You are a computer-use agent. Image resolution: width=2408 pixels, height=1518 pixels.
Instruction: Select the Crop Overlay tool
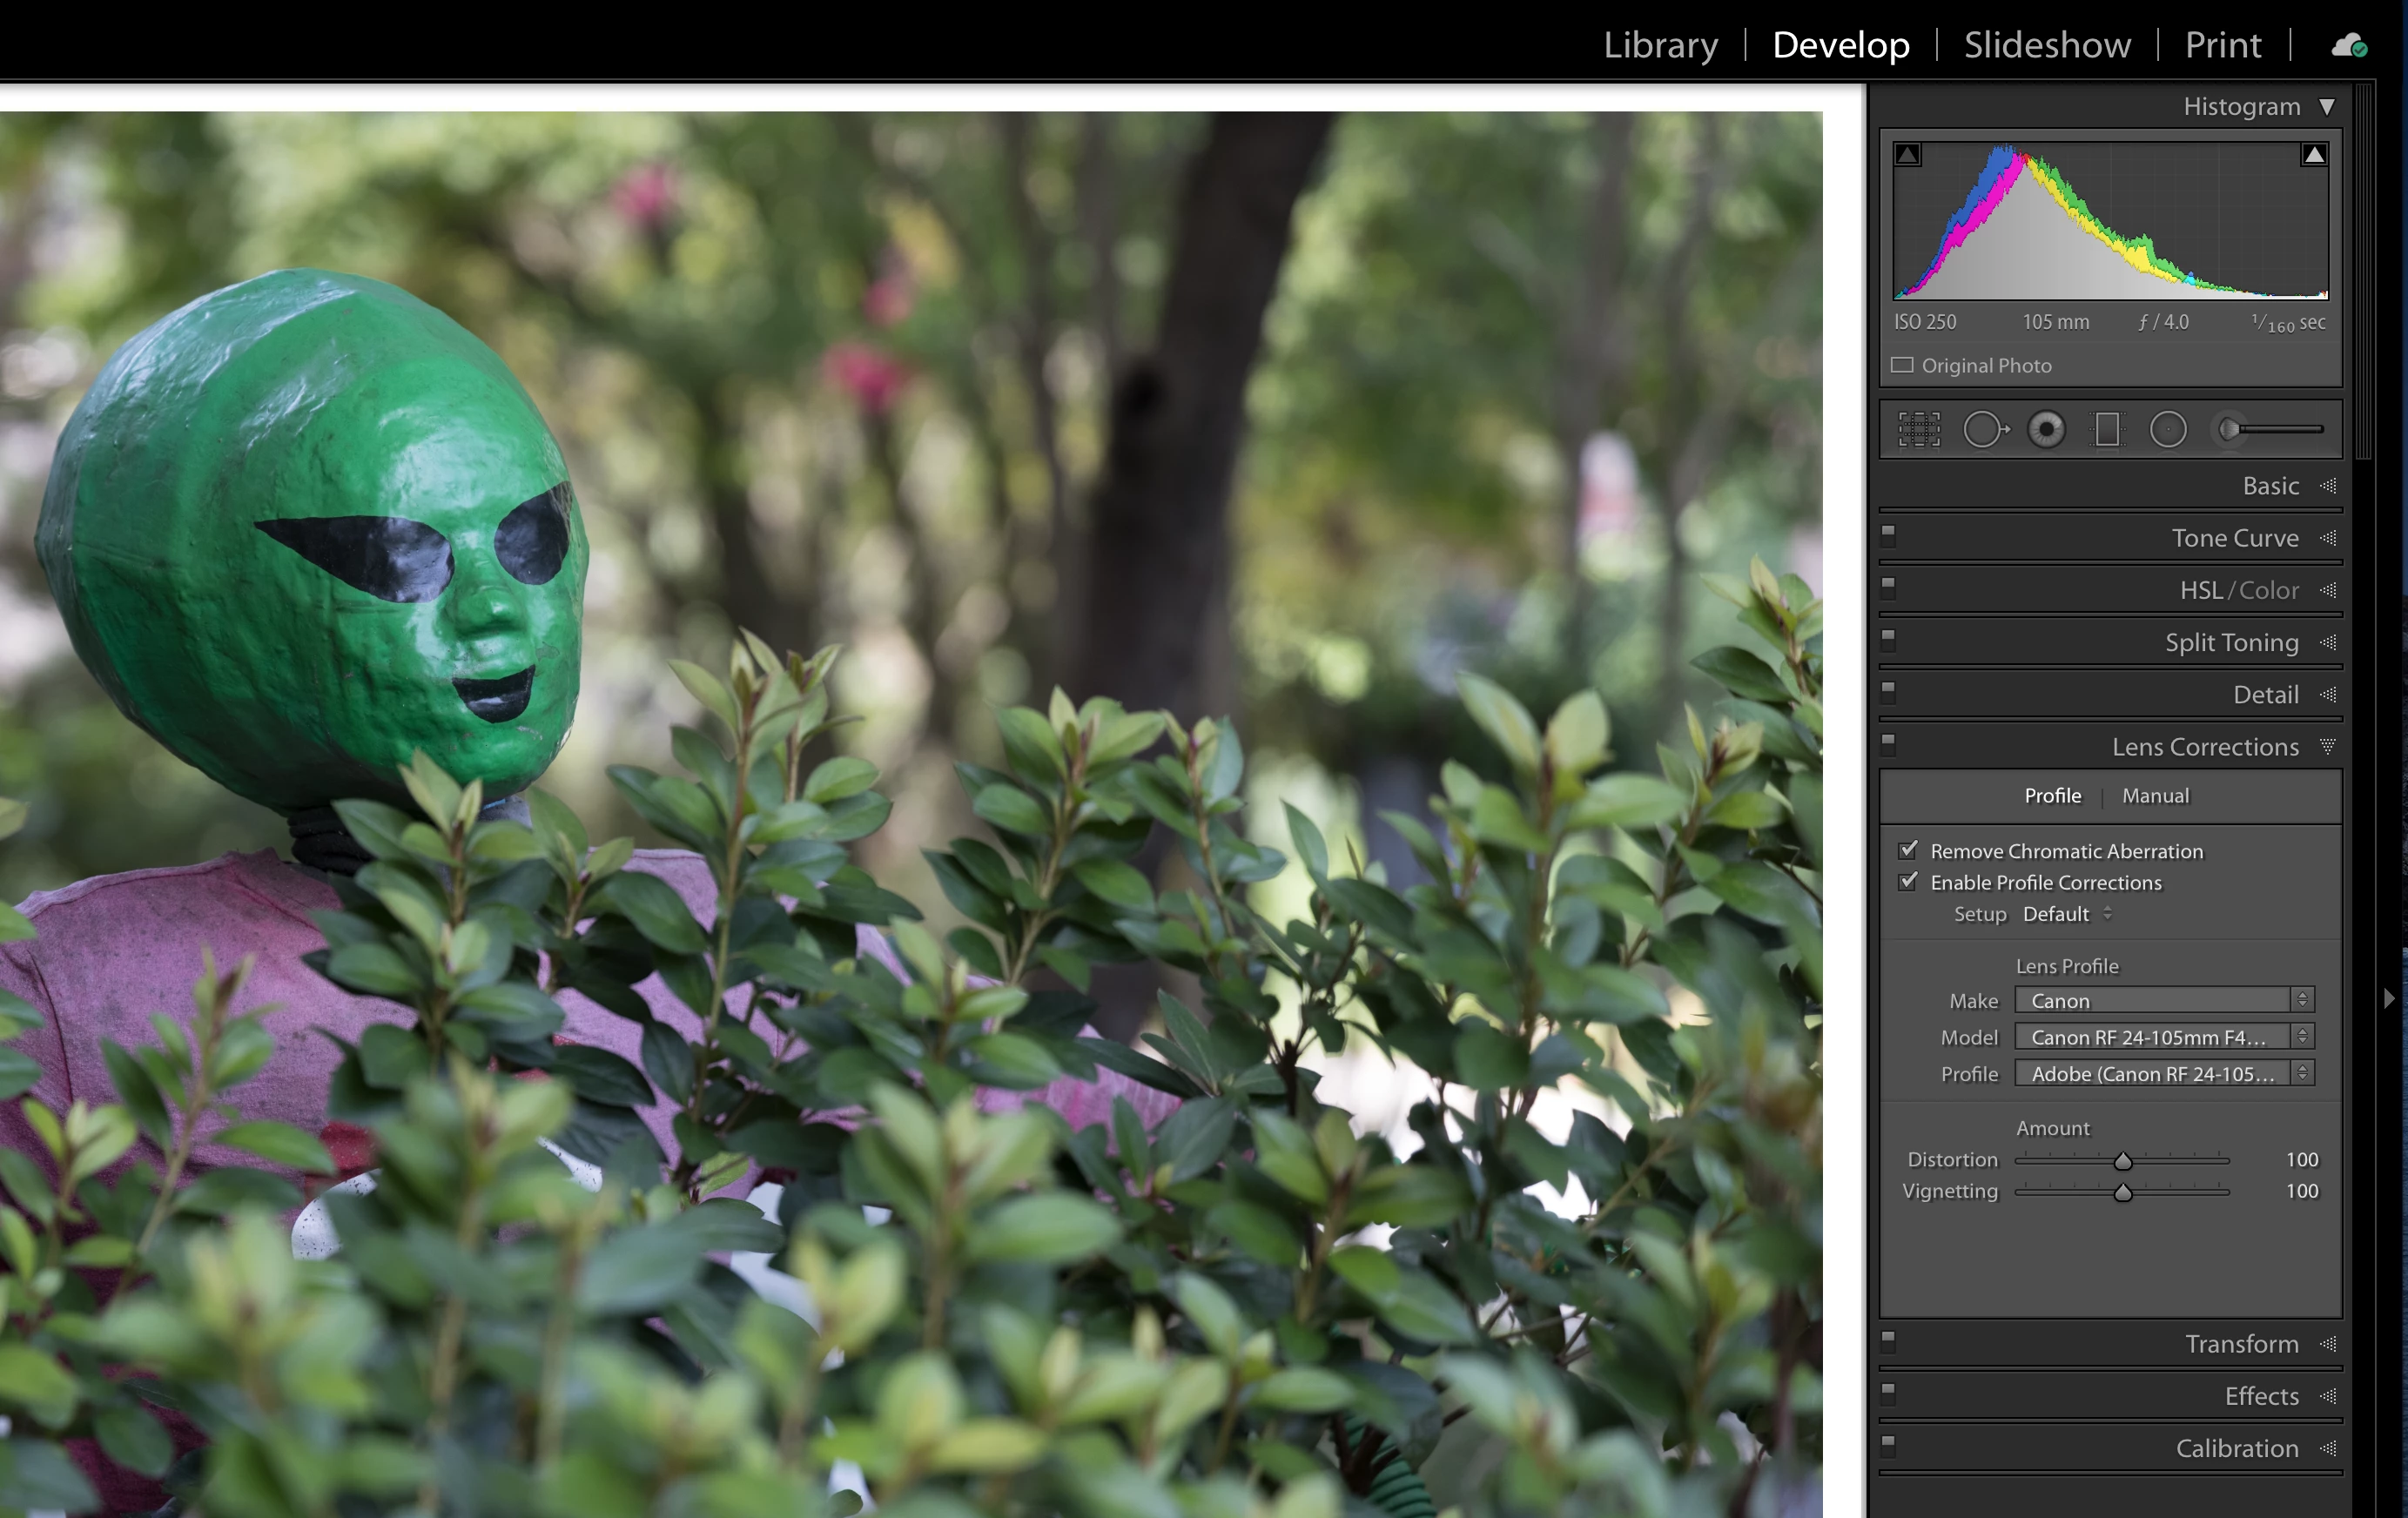point(1918,430)
